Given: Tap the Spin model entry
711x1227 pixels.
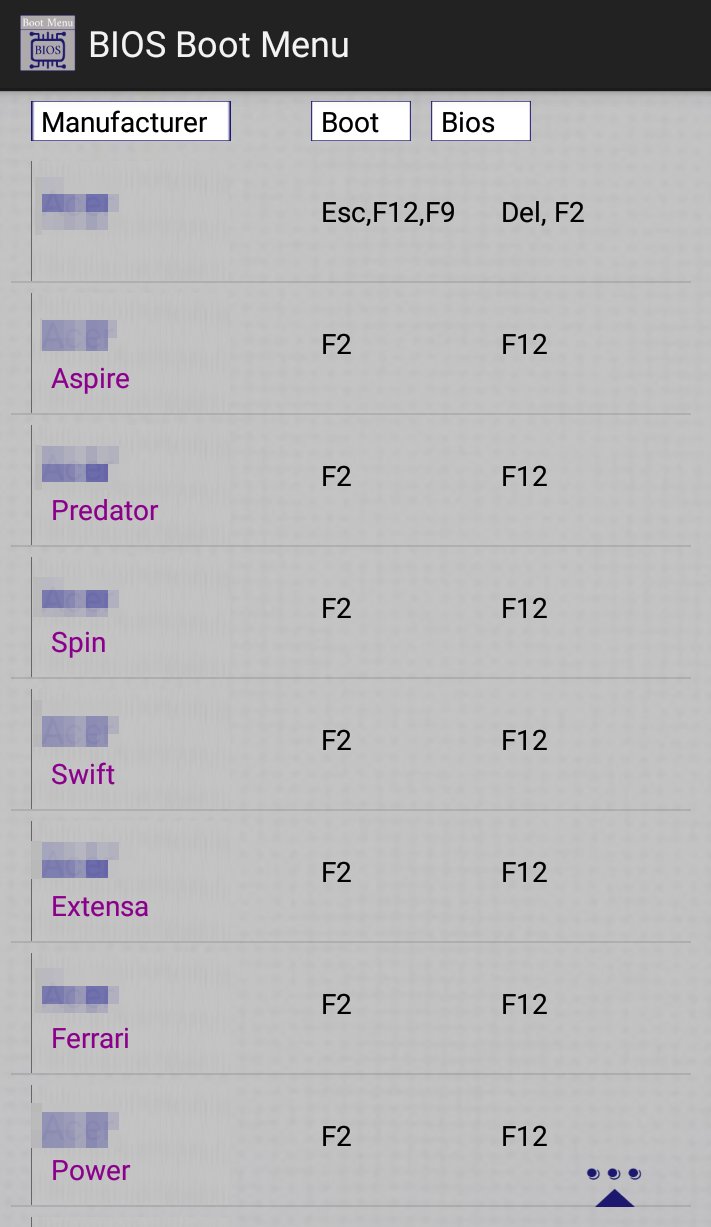Looking at the screenshot, I should [78, 643].
